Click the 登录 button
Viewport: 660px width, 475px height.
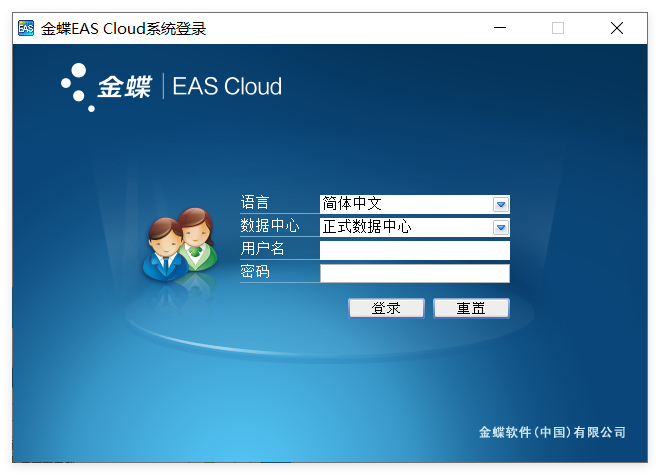(x=386, y=308)
